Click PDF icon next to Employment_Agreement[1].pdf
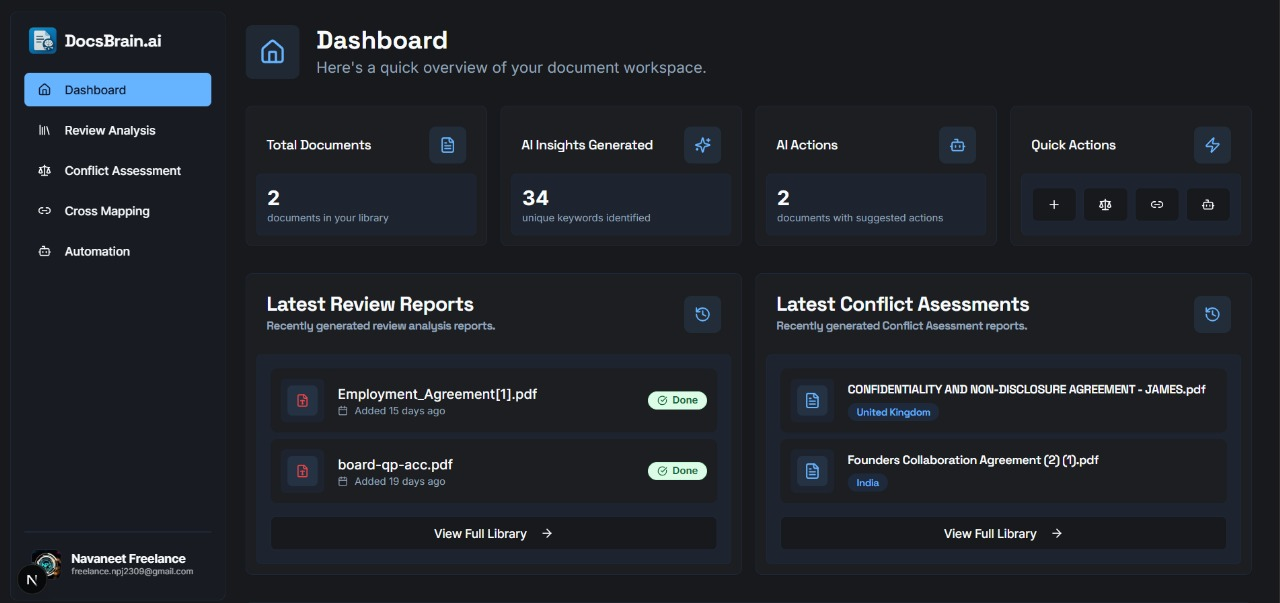The height and width of the screenshot is (603, 1280). pyautogui.click(x=302, y=401)
